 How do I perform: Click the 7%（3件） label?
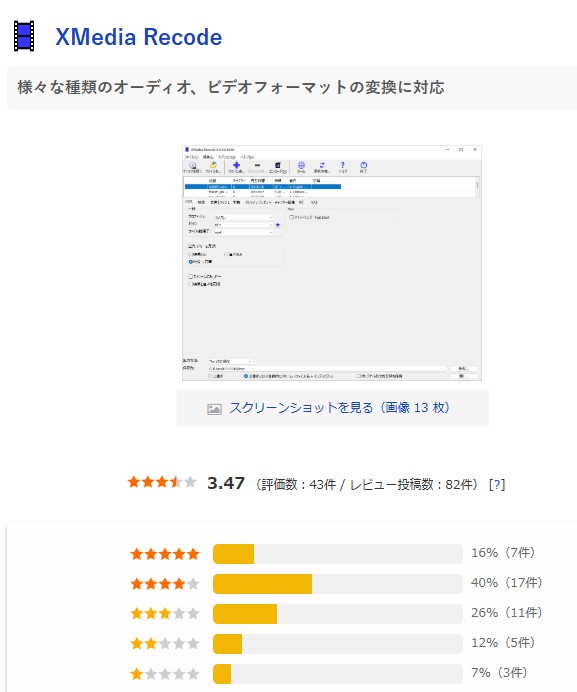pyautogui.click(x=500, y=673)
